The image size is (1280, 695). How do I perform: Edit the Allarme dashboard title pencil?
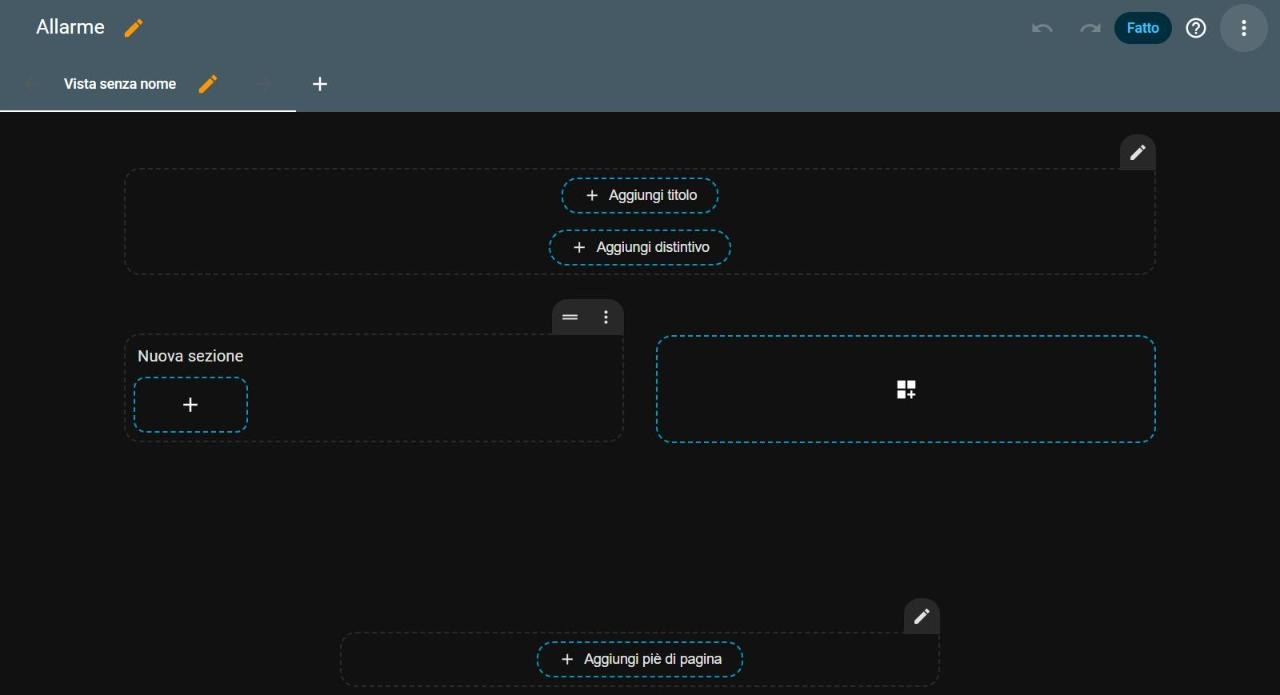pyautogui.click(x=134, y=28)
